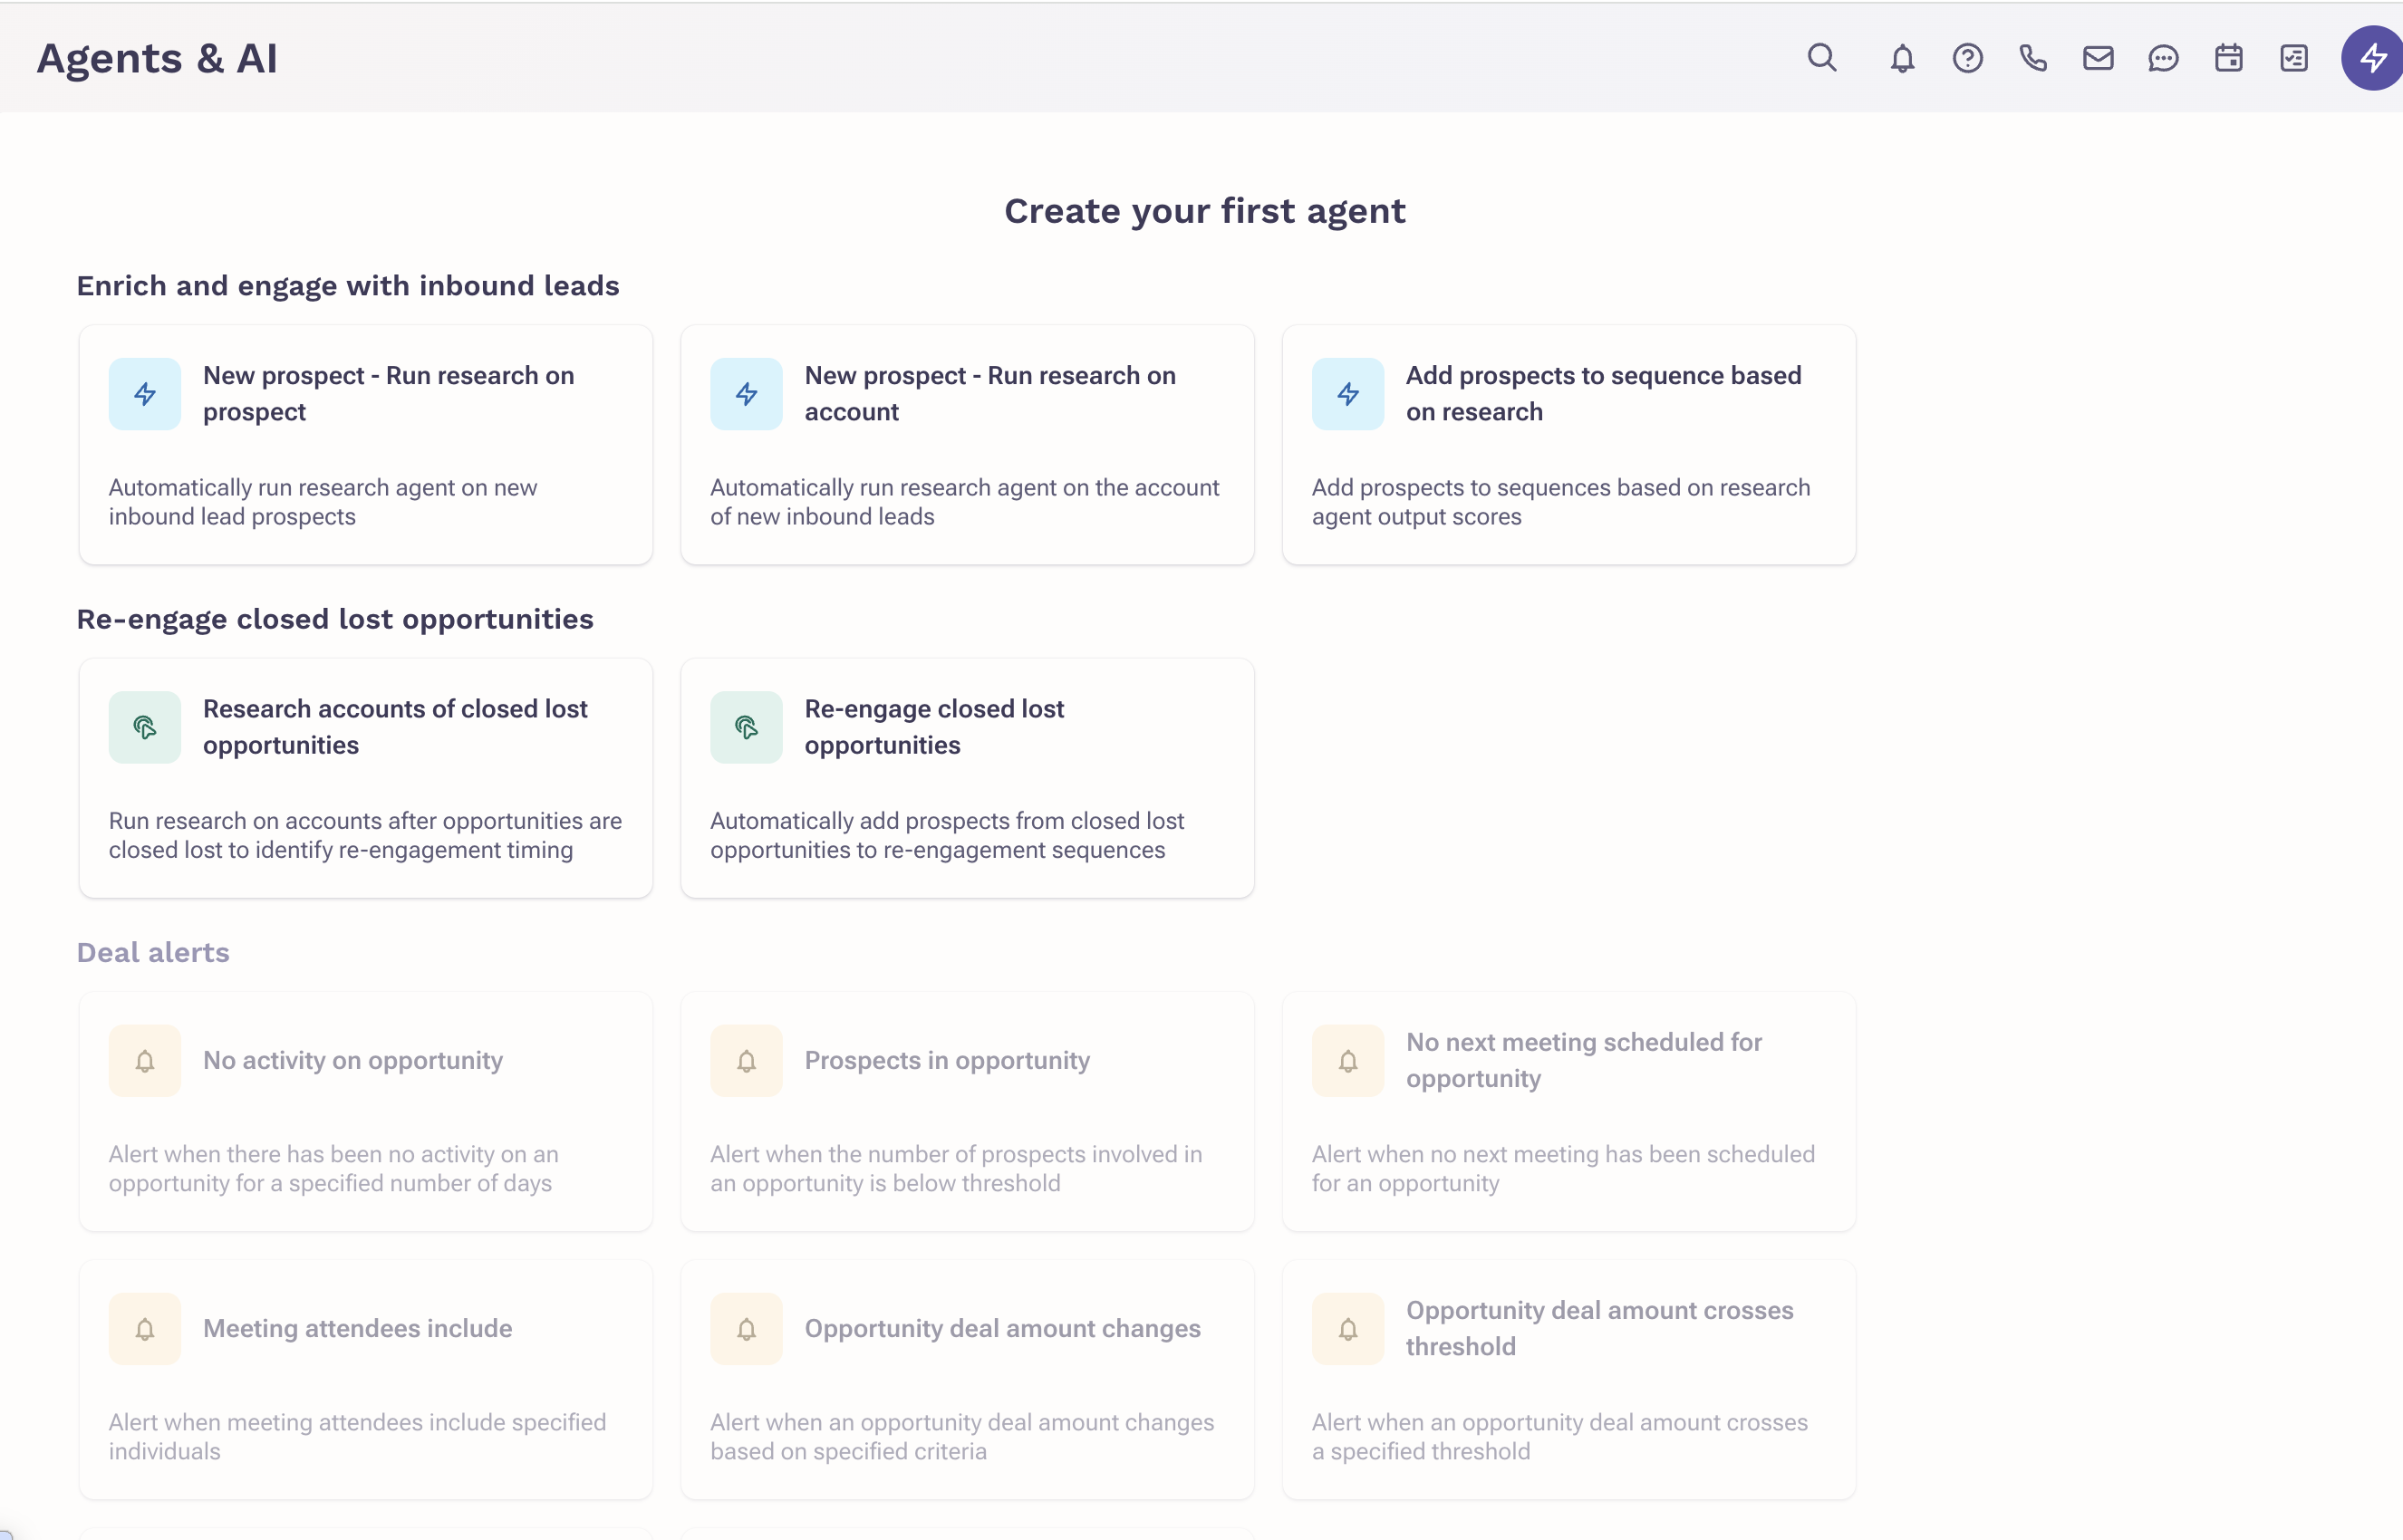Image resolution: width=2403 pixels, height=1540 pixels.
Task: Open the calendar icon in header
Action: [x=2228, y=59]
